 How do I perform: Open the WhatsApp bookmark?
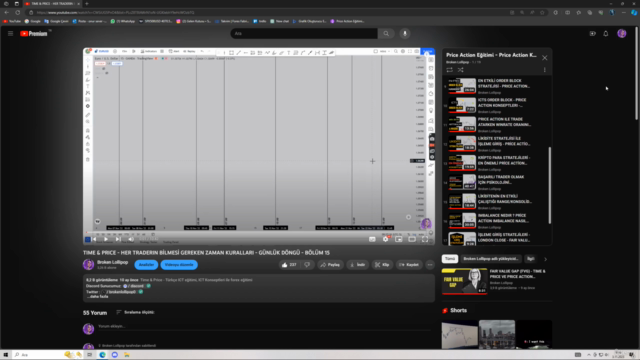pos(123,21)
